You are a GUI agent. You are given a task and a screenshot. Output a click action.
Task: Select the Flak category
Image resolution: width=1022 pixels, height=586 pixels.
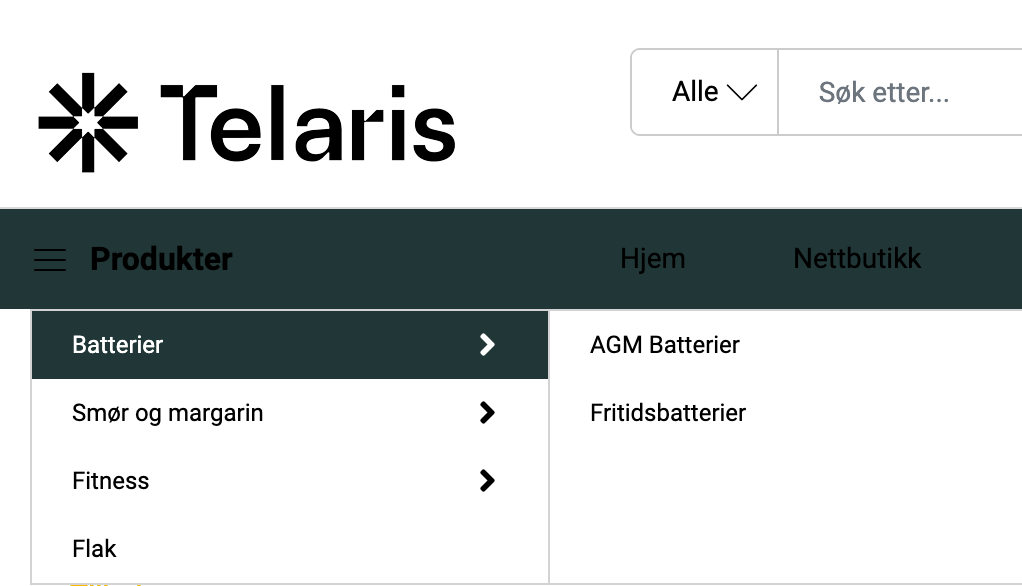(x=95, y=549)
